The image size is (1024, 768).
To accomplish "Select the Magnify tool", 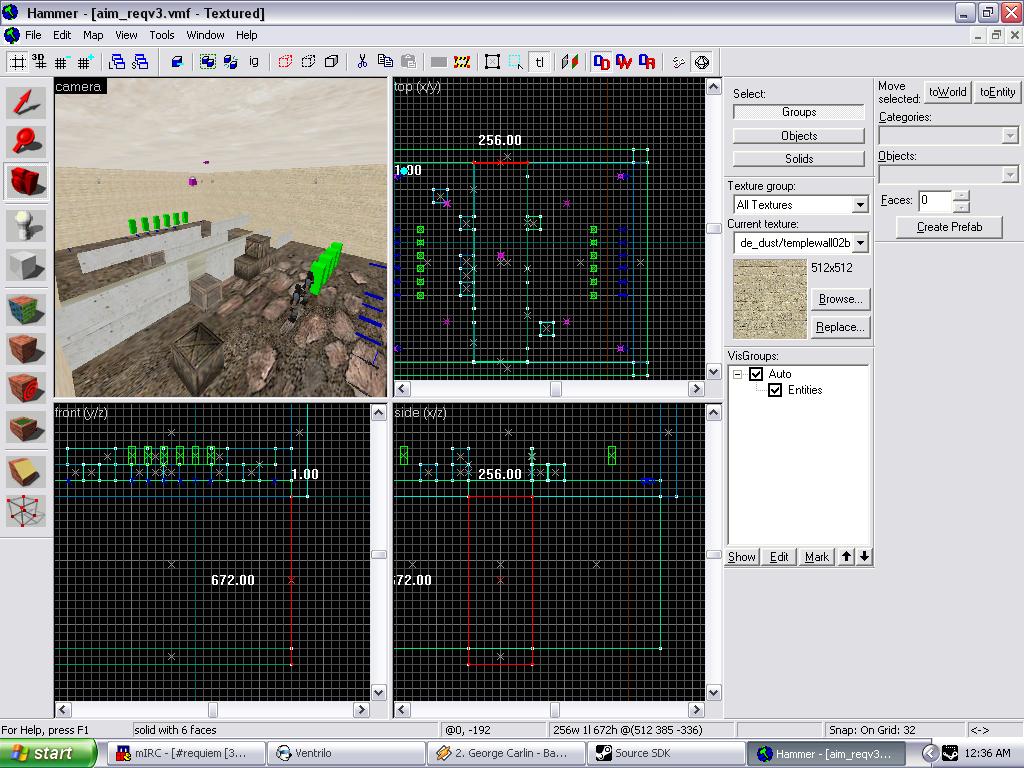I will pyautogui.click(x=27, y=142).
